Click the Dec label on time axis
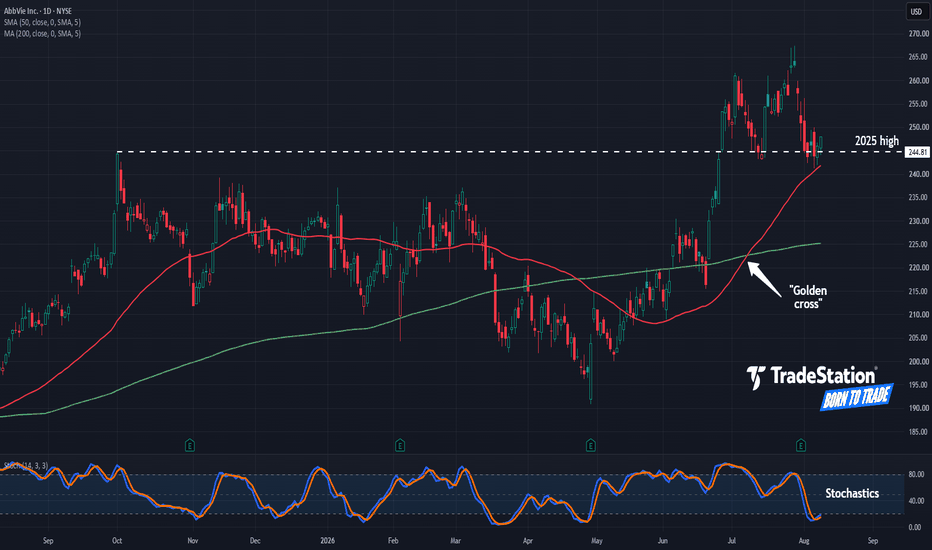932x550 pixels. pyautogui.click(x=255, y=540)
